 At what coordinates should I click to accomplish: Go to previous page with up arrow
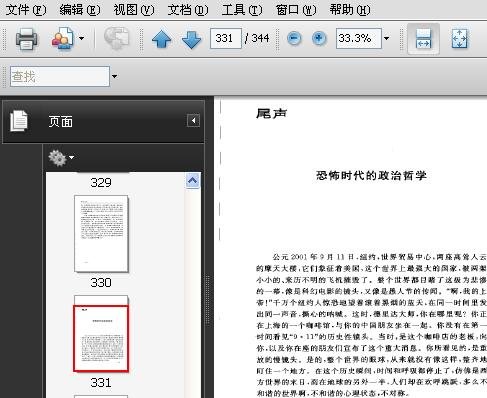coord(162,39)
